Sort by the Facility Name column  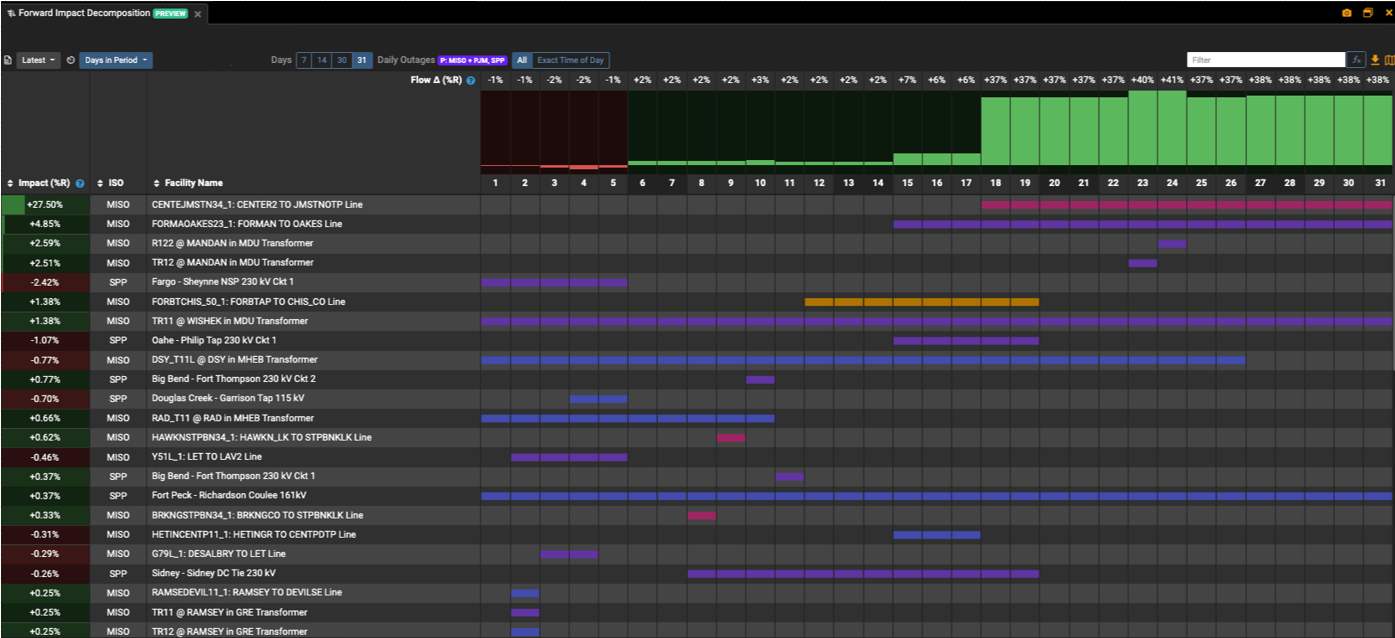pyautogui.click(x=187, y=184)
